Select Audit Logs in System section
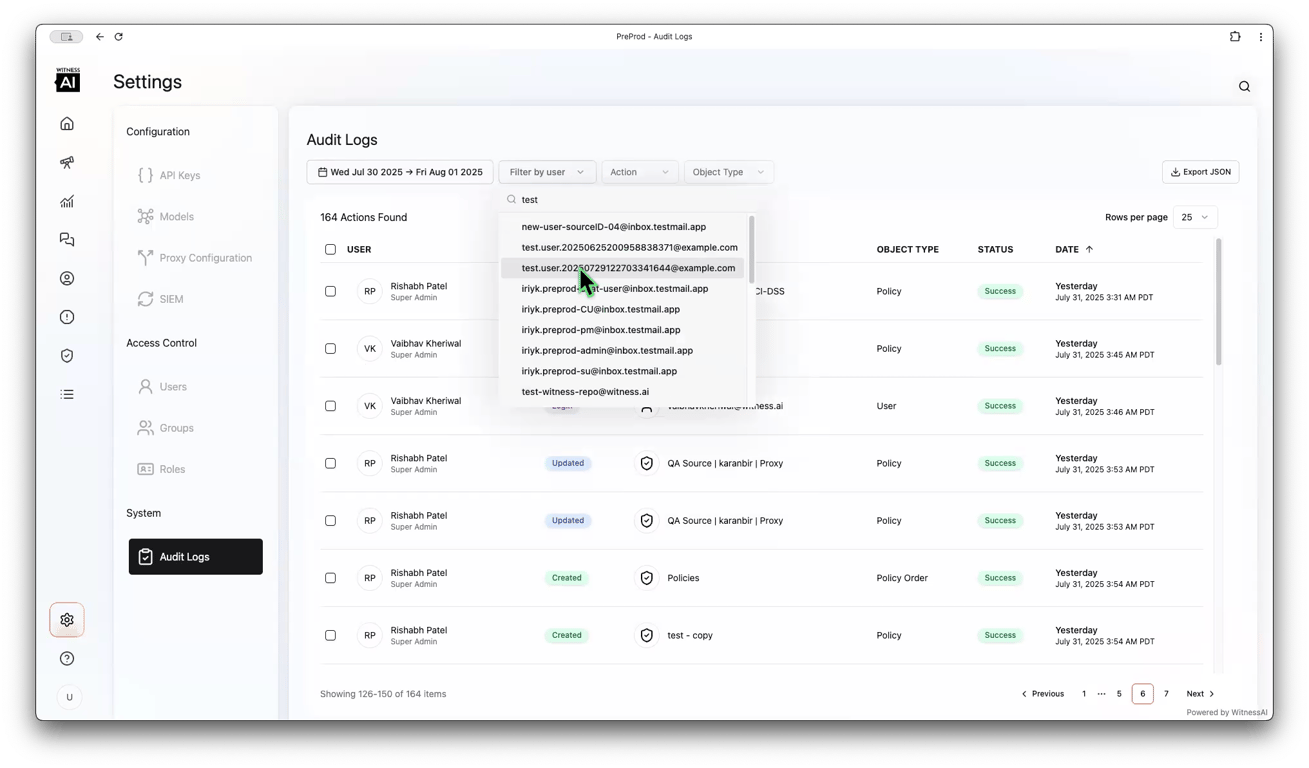Screen dimensions: 1309x768 196,557
